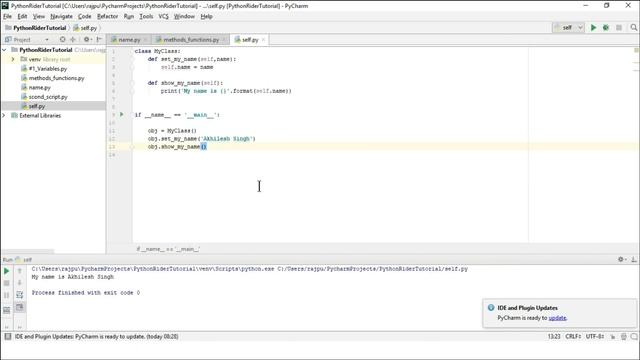The width and height of the screenshot is (640, 360).
Task: Start debugging with the bug icon
Action: pyautogui.click(x=606, y=27)
